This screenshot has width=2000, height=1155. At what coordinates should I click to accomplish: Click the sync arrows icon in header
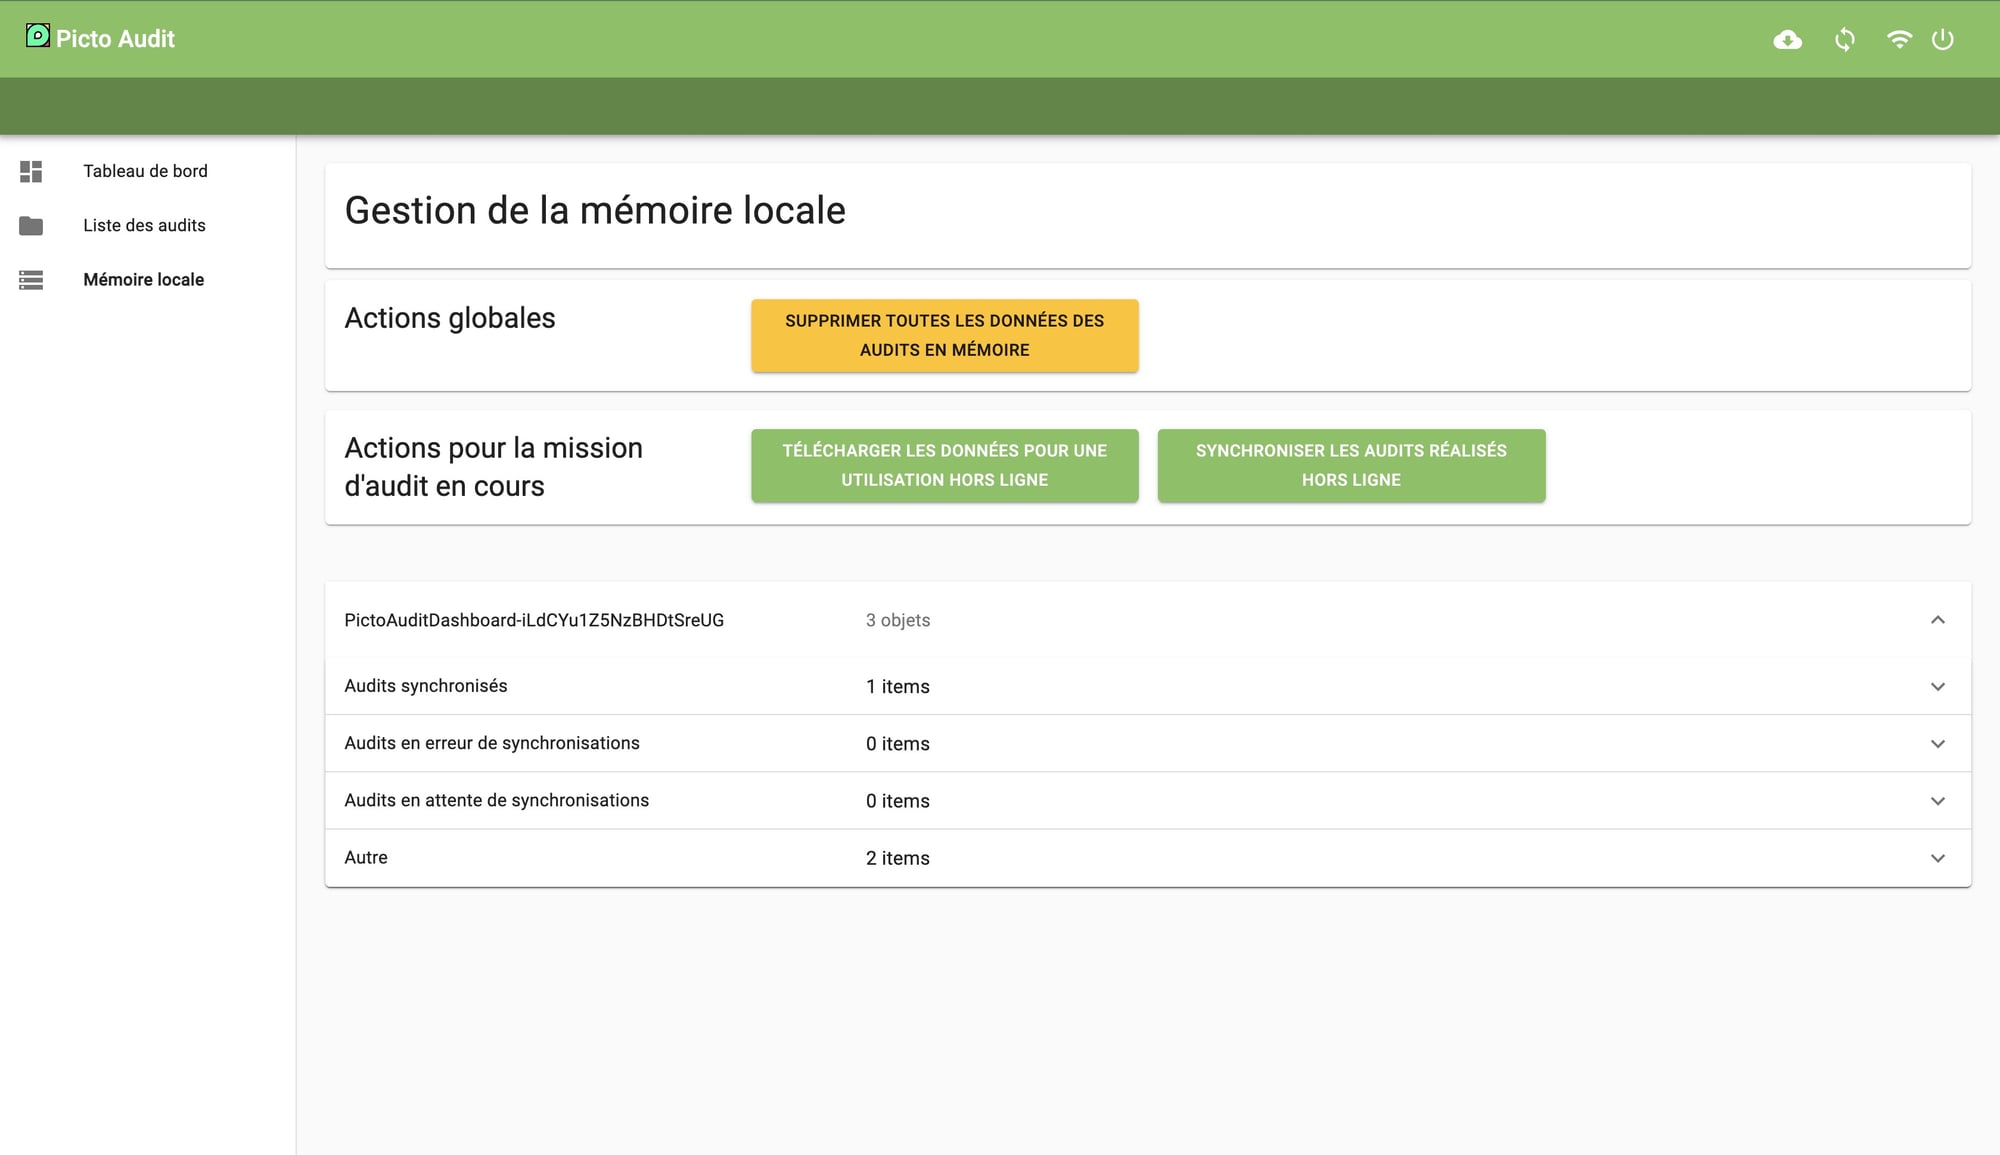click(1845, 40)
